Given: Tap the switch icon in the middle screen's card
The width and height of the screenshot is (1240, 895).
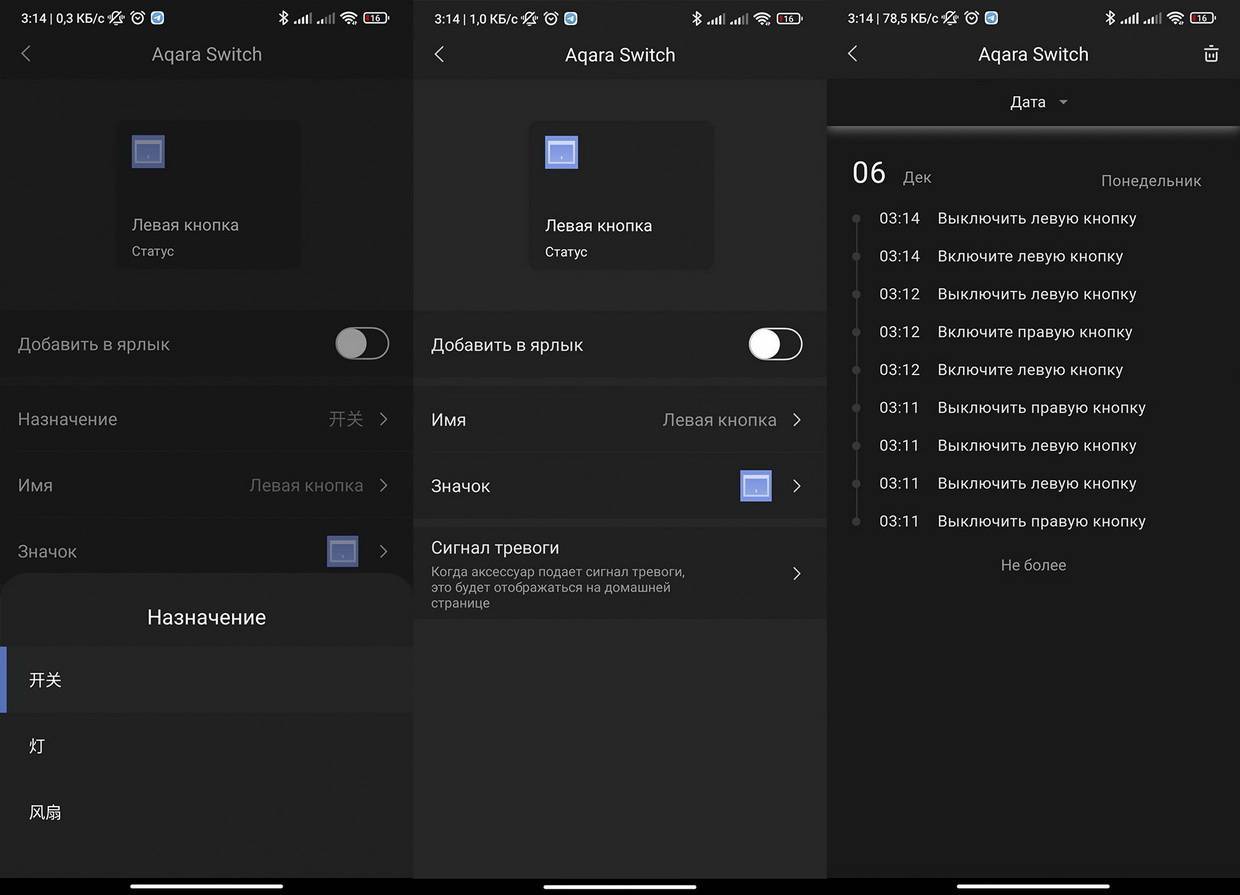Looking at the screenshot, I should pyautogui.click(x=561, y=152).
